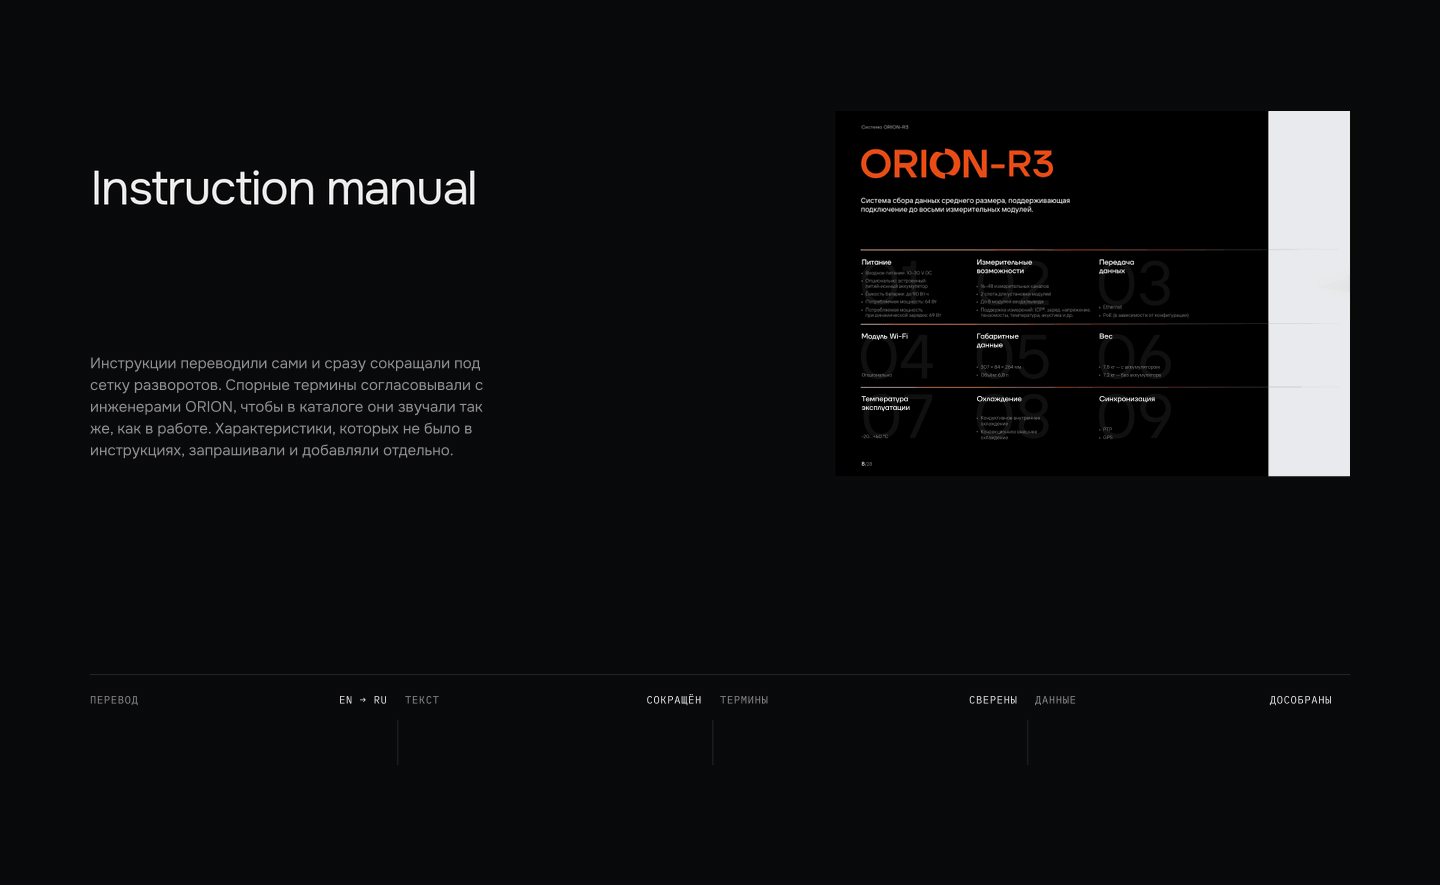
Task: Click the 'EN' language label
Action: [x=346, y=700]
